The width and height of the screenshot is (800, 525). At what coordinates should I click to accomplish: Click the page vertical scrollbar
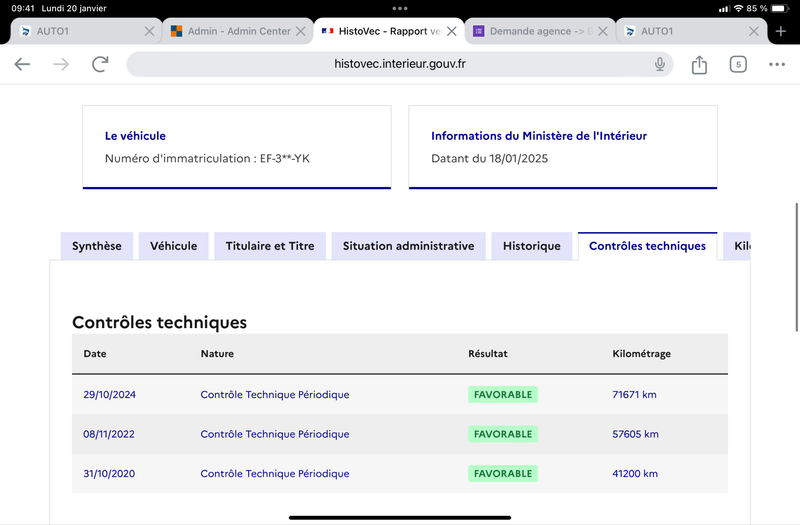[796, 267]
